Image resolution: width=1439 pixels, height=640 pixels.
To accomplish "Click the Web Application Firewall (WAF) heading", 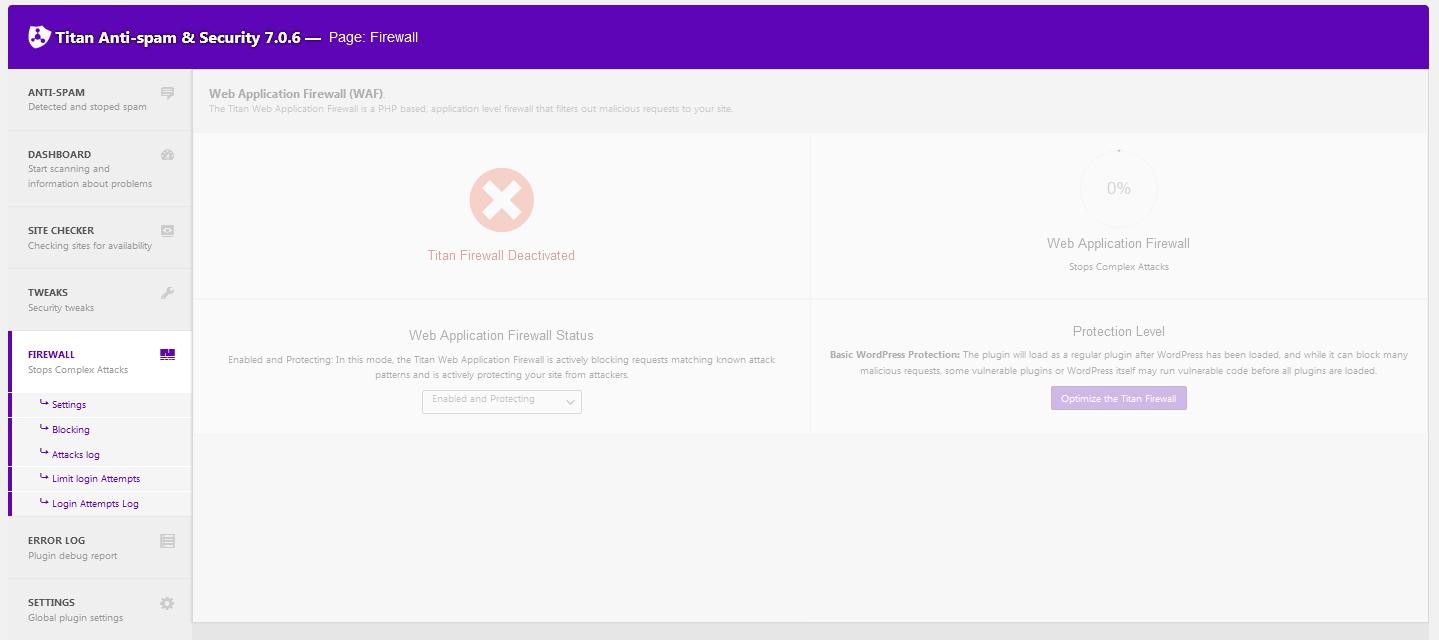I will click(295, 94).
